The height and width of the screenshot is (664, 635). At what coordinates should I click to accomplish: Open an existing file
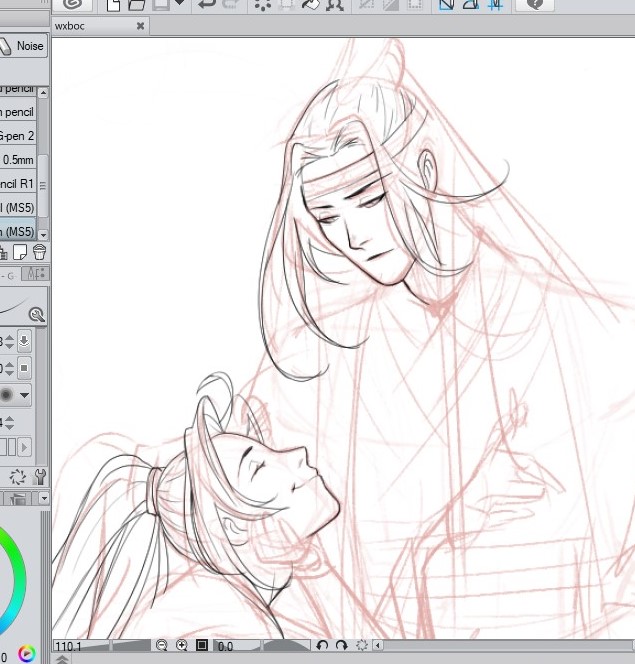(x=136, y=5)
